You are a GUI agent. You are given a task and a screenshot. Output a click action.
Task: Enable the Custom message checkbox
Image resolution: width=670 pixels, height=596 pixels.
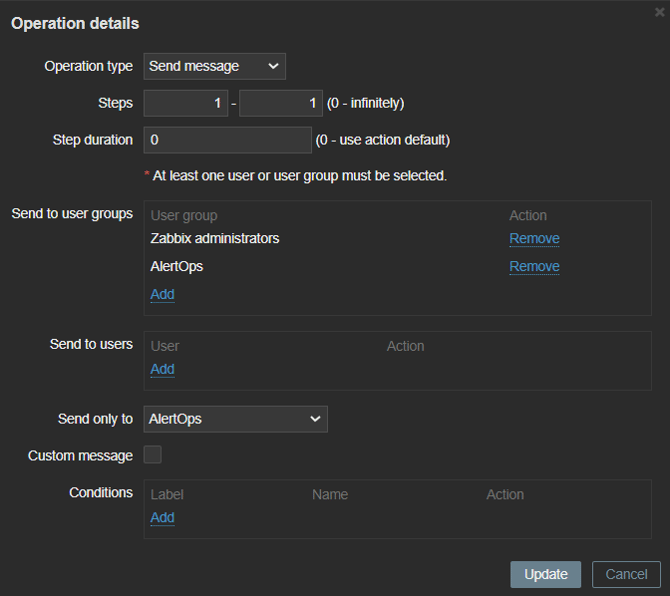153,455
